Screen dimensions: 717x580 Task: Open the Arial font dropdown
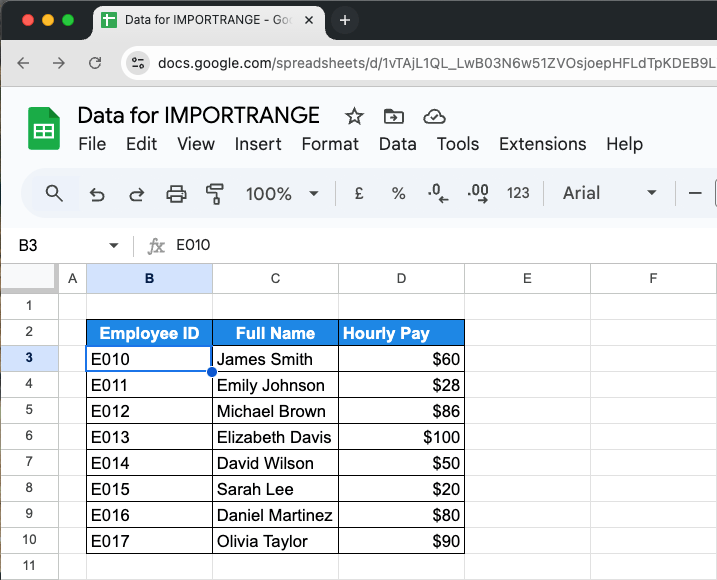pos(609,193)
